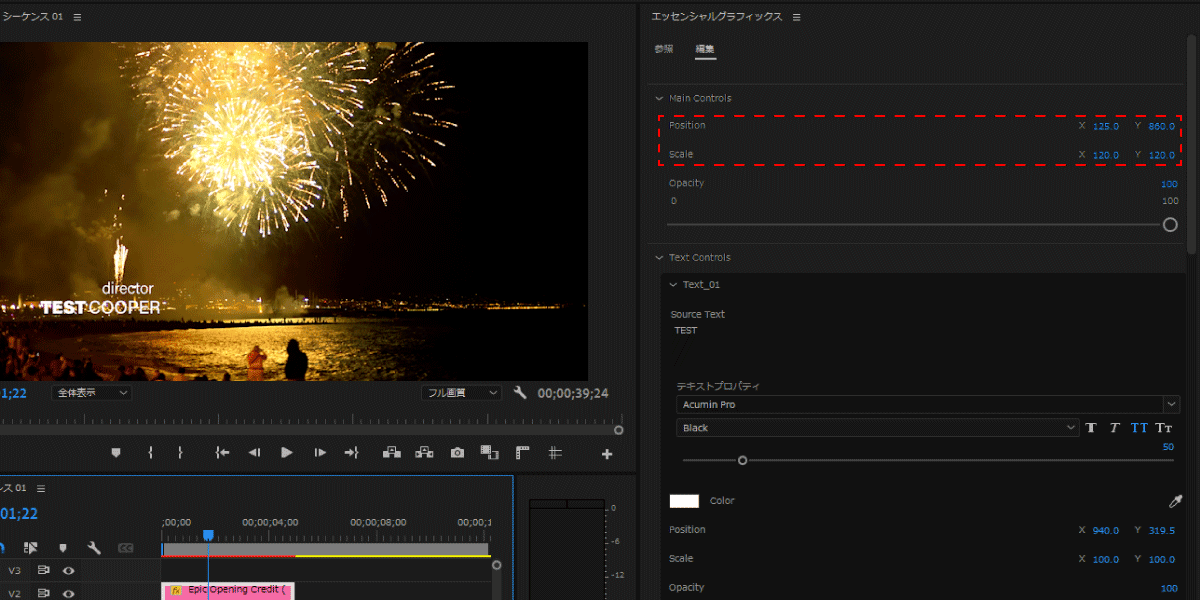The height and width of the screenshot is (600, 1200).
Task: Toggle V3 track output eye
Action: coord(69,570)
